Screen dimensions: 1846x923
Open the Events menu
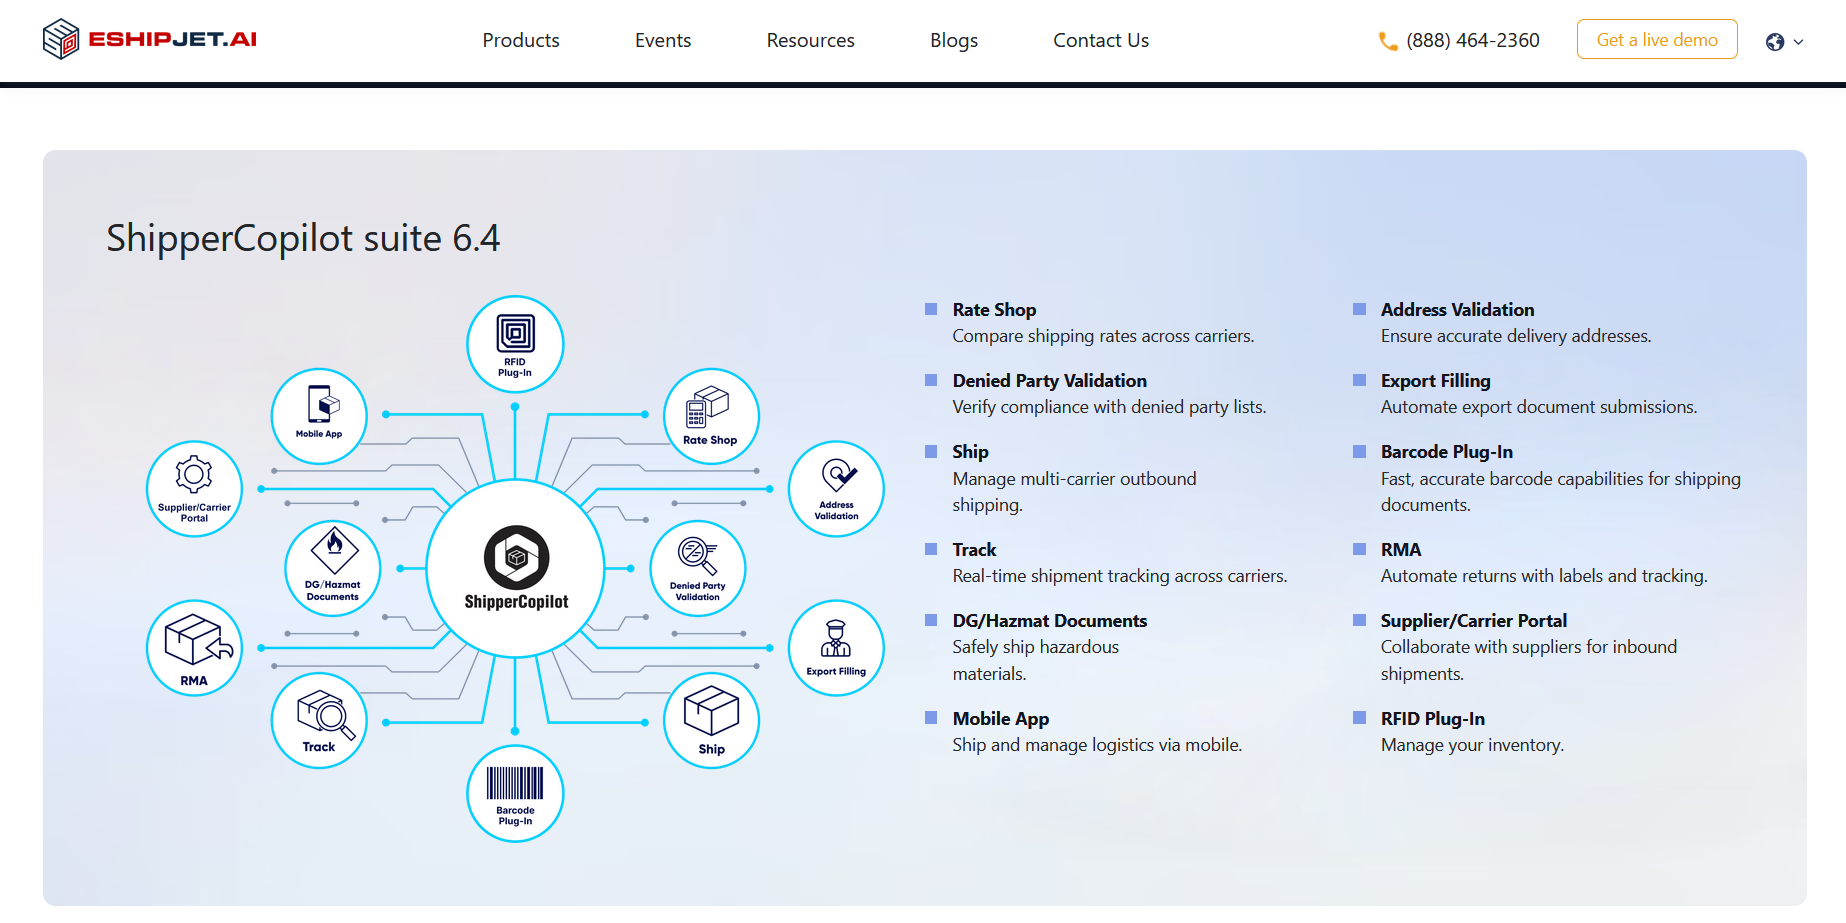coord(663,40)
